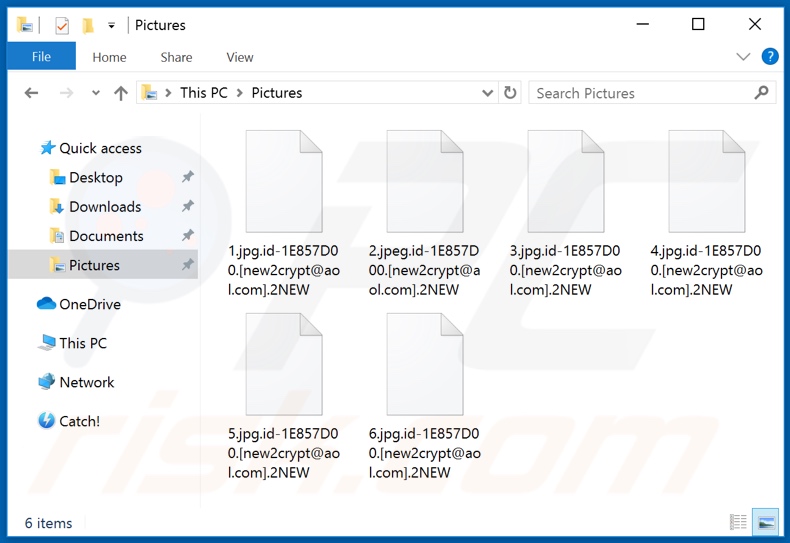Open the Help question mark icon

(x=770, y=57)
